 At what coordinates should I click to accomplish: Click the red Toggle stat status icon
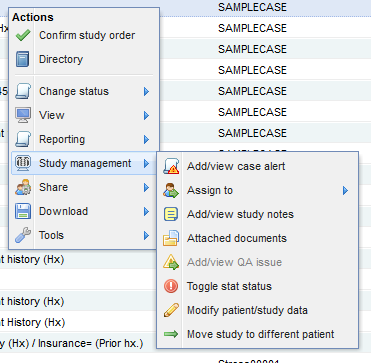click(171, 286)
